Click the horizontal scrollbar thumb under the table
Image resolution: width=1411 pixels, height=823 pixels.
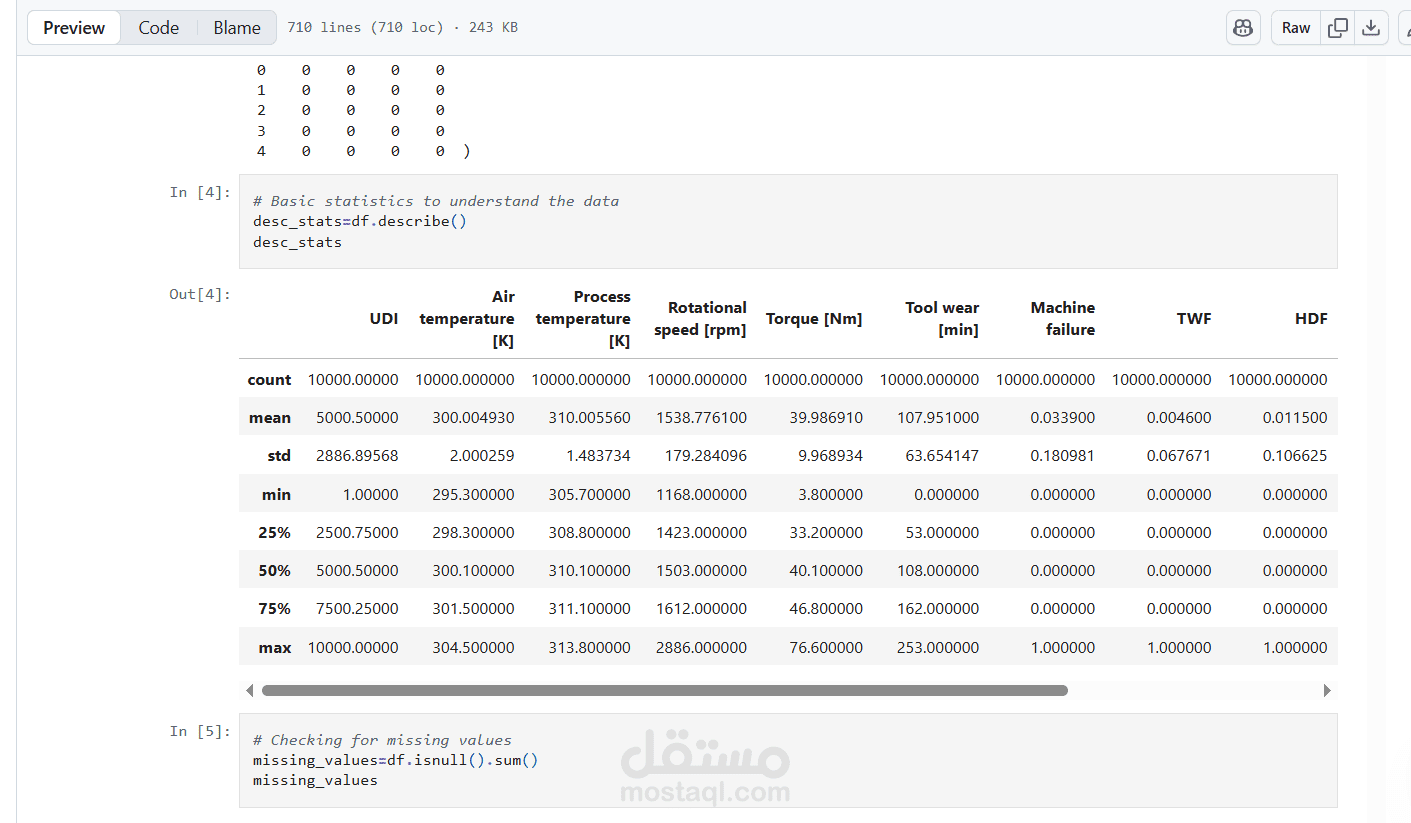(665, 690)
